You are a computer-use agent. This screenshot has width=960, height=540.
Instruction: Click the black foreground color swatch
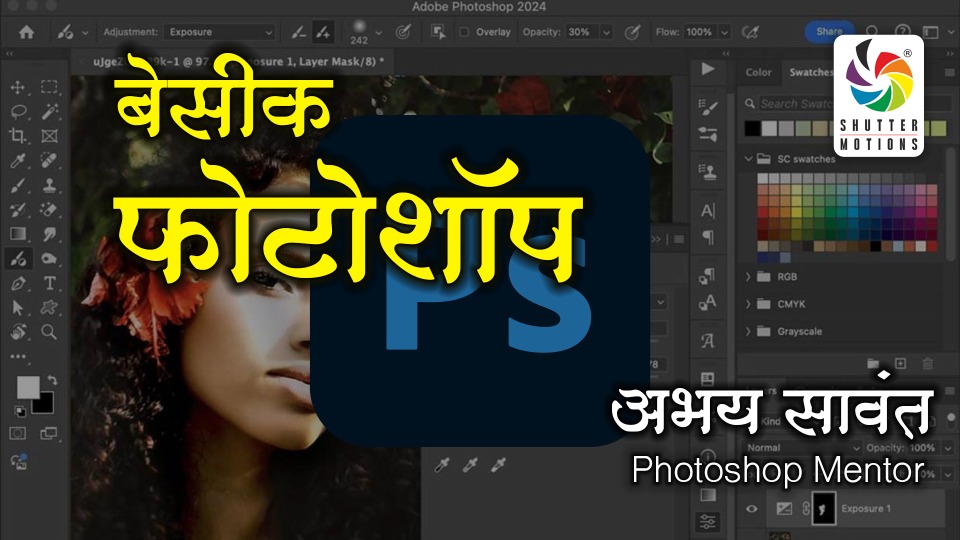coord(43,400)
